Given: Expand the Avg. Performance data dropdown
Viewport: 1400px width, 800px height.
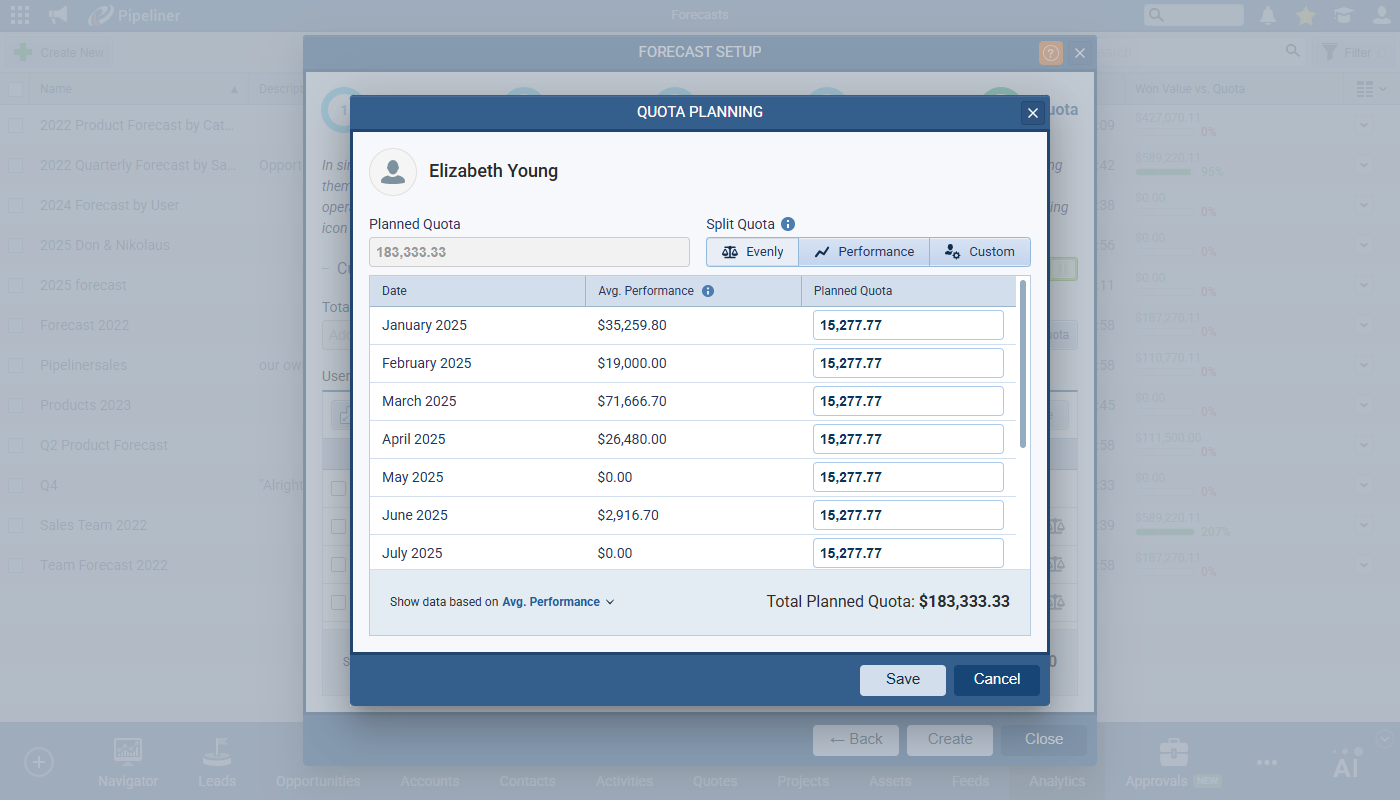Looking at the screenshot, I should click(x=558, y=602).
